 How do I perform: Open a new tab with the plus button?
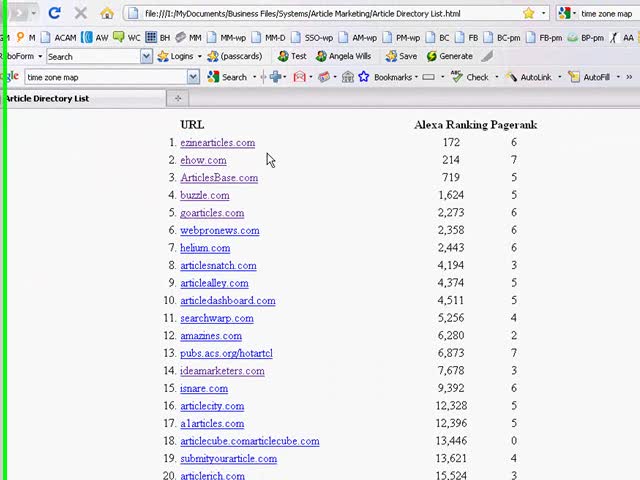[x=178, y=98]
